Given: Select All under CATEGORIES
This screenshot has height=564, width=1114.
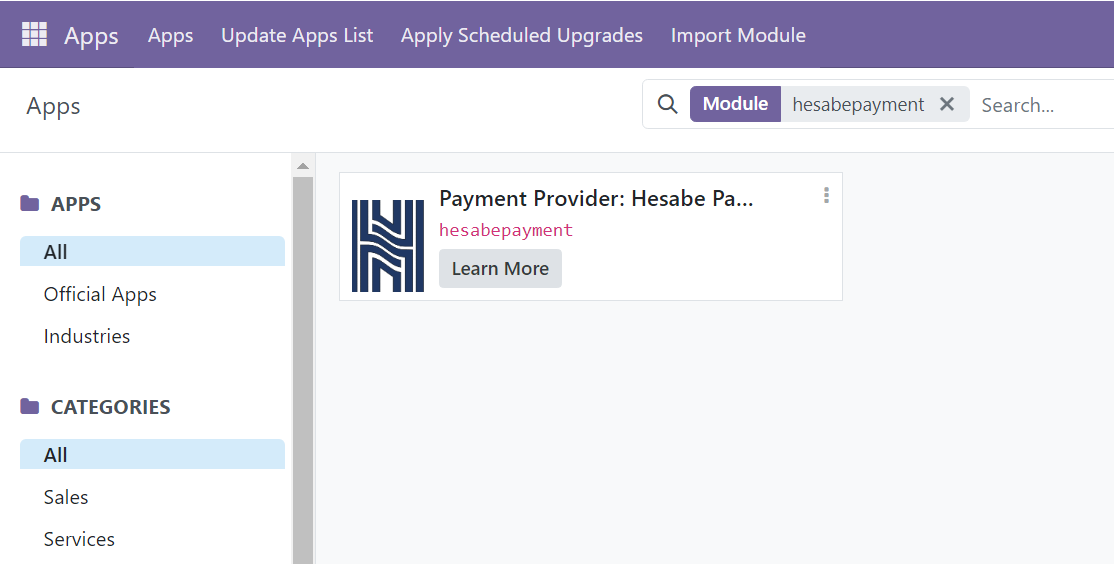Looking at the screenshot, I should [56, 455].
